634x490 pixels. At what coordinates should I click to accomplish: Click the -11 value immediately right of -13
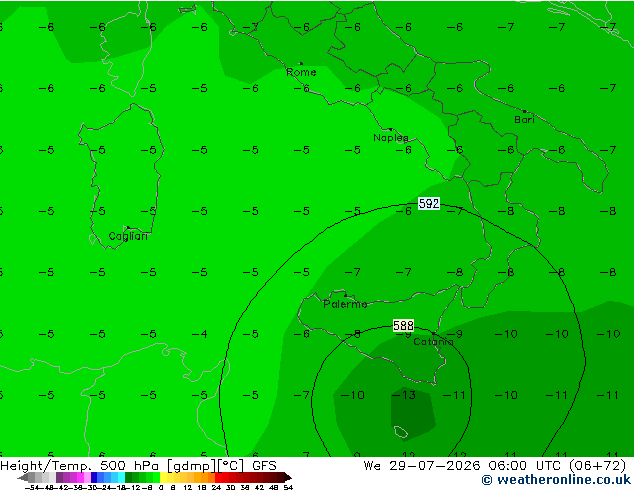[454, 395]
